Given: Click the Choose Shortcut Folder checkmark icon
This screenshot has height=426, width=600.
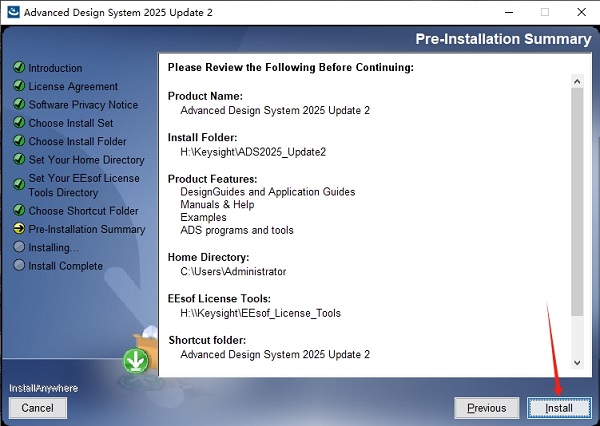Looking at the screenshot, I should (19, 210).
